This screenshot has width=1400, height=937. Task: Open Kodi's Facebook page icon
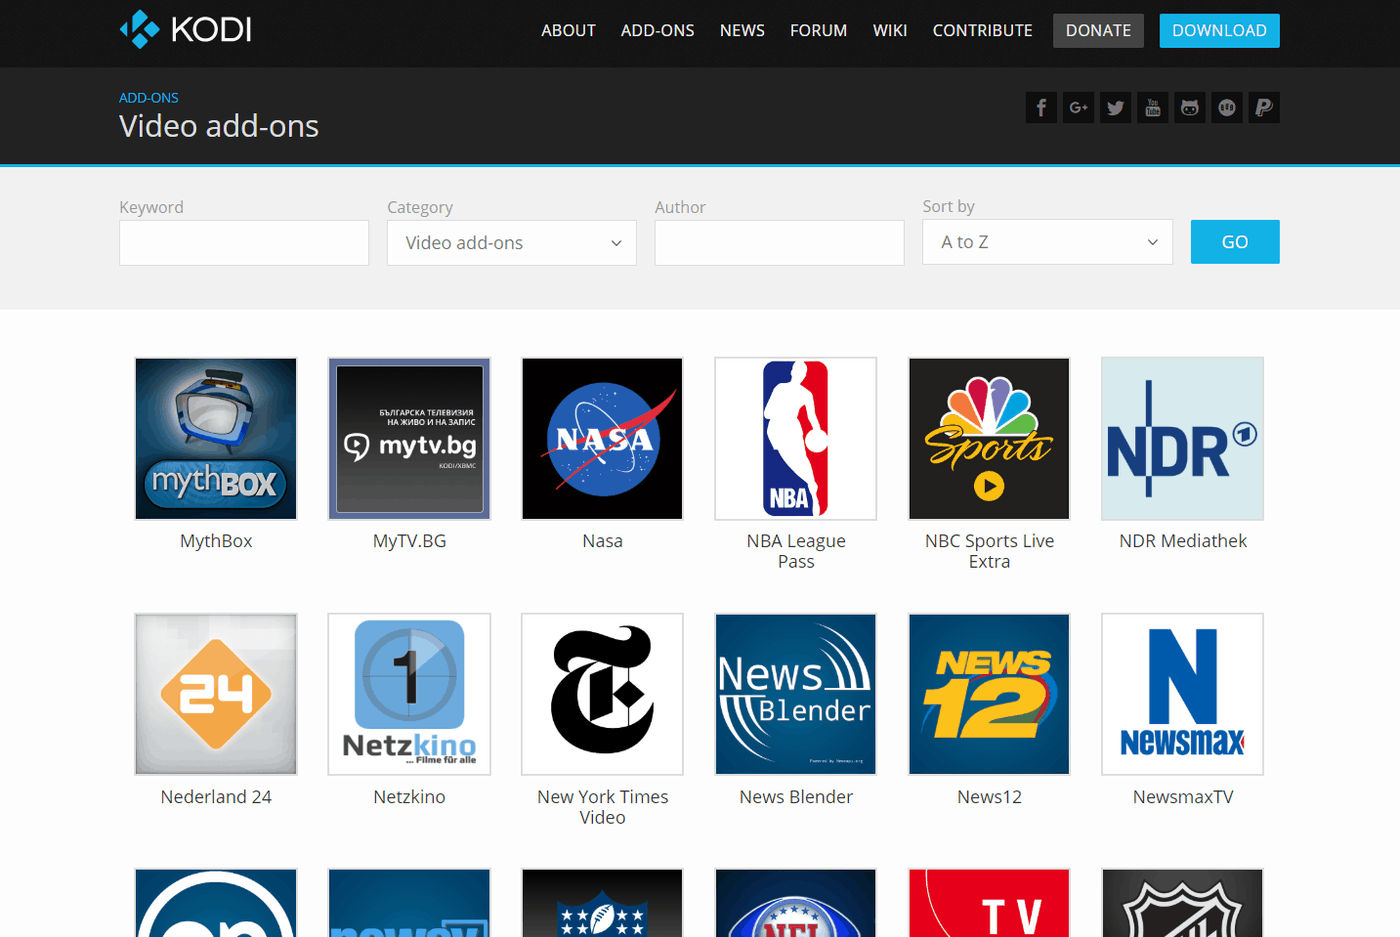pyautogui.click(x=1041, y=108)
